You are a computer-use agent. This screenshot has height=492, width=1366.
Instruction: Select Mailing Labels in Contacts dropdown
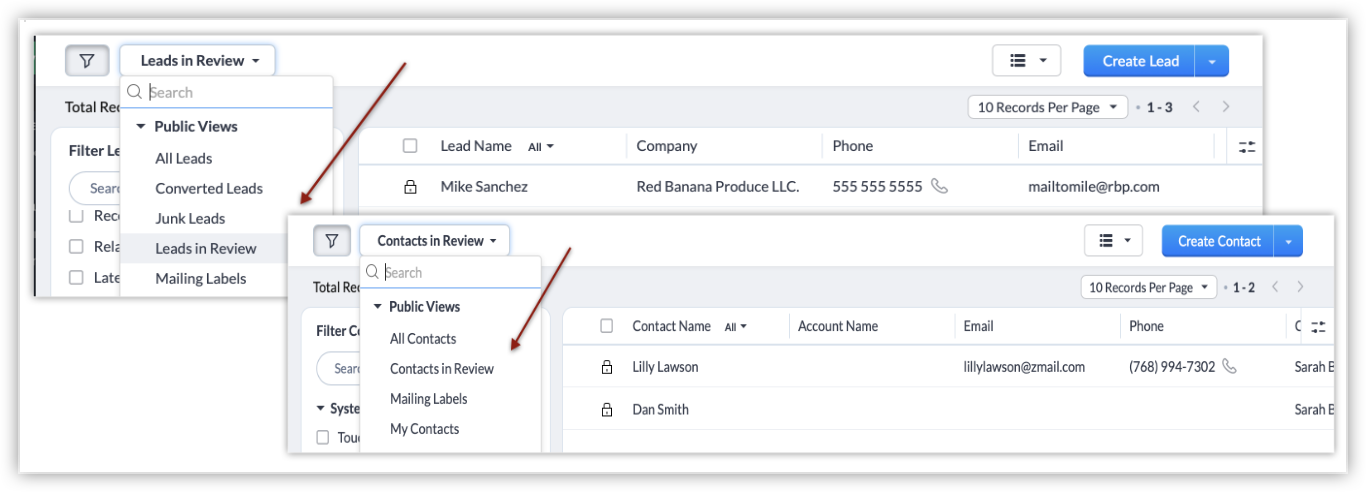(x=429, y=398)
